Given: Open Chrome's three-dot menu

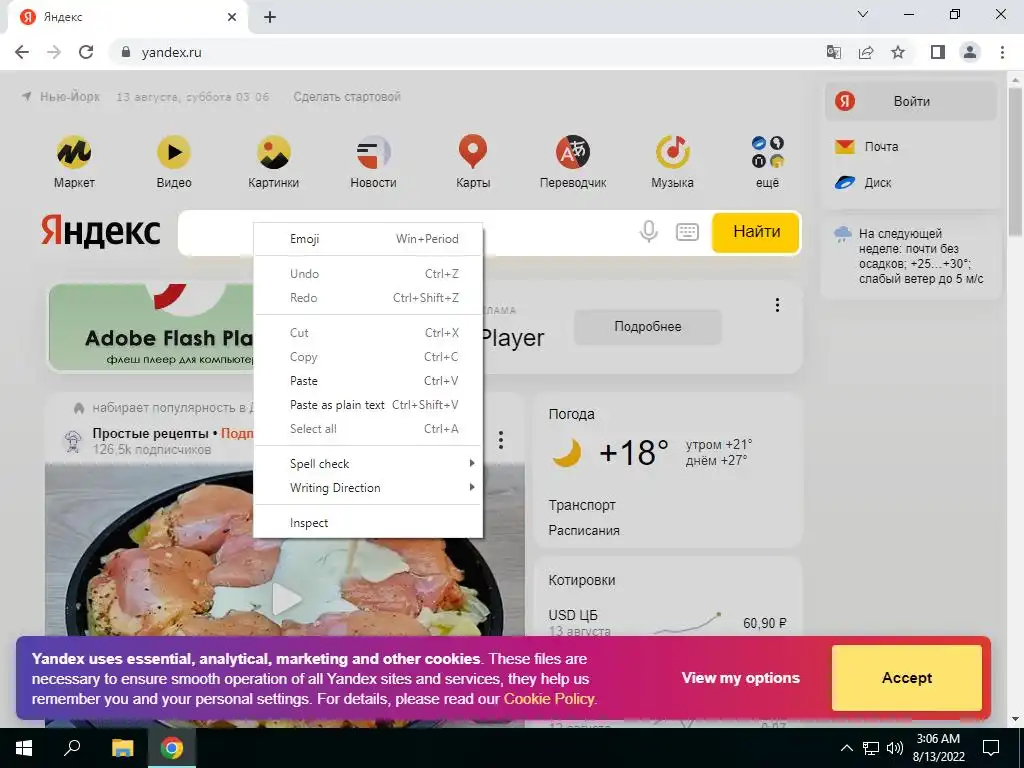Looking at the screenshot, I should (1002, 52).
